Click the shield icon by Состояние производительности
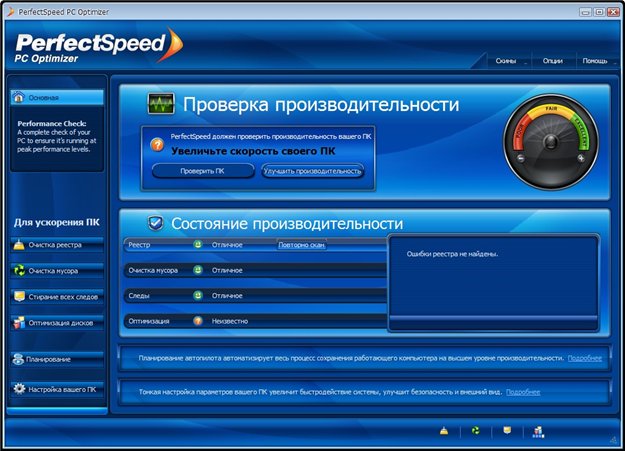 [155, 223]
